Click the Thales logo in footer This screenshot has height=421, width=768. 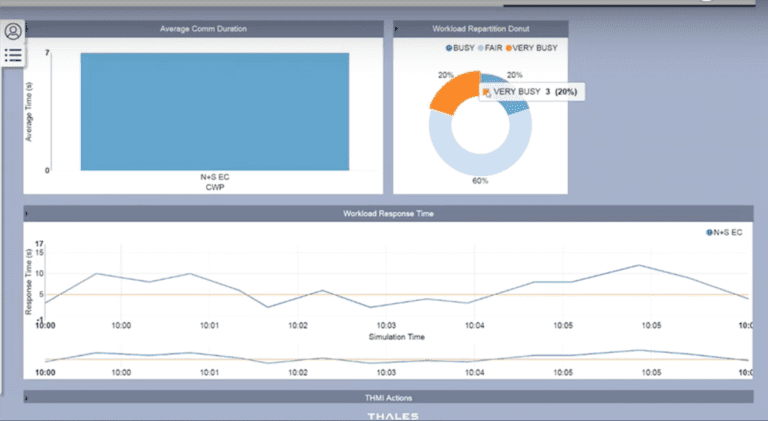[392, 415]
